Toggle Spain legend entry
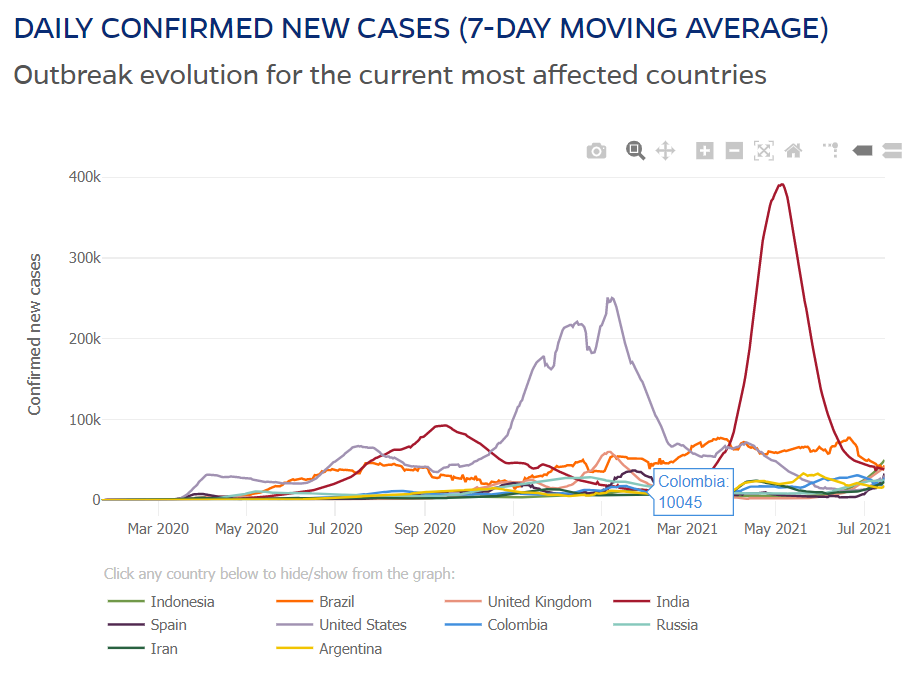 [x=147, y=625]
